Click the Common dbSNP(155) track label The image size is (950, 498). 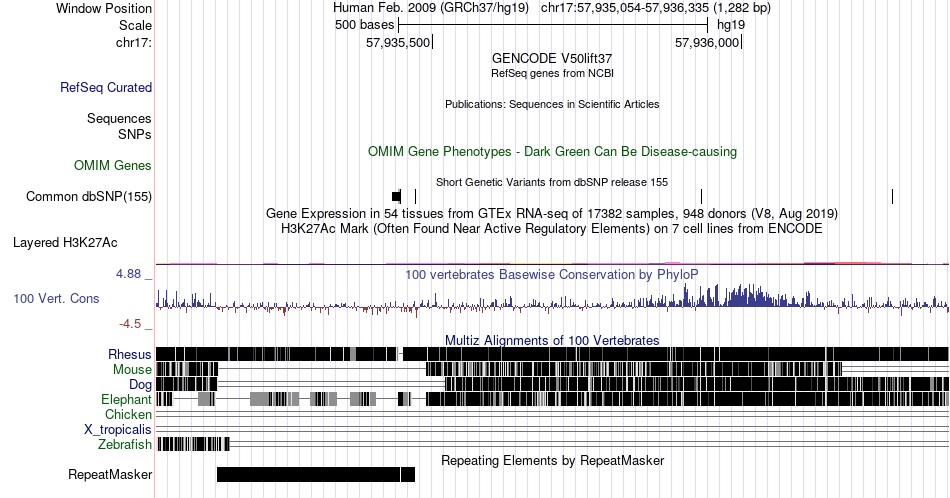pyautogui.click(x=89, y=196)
